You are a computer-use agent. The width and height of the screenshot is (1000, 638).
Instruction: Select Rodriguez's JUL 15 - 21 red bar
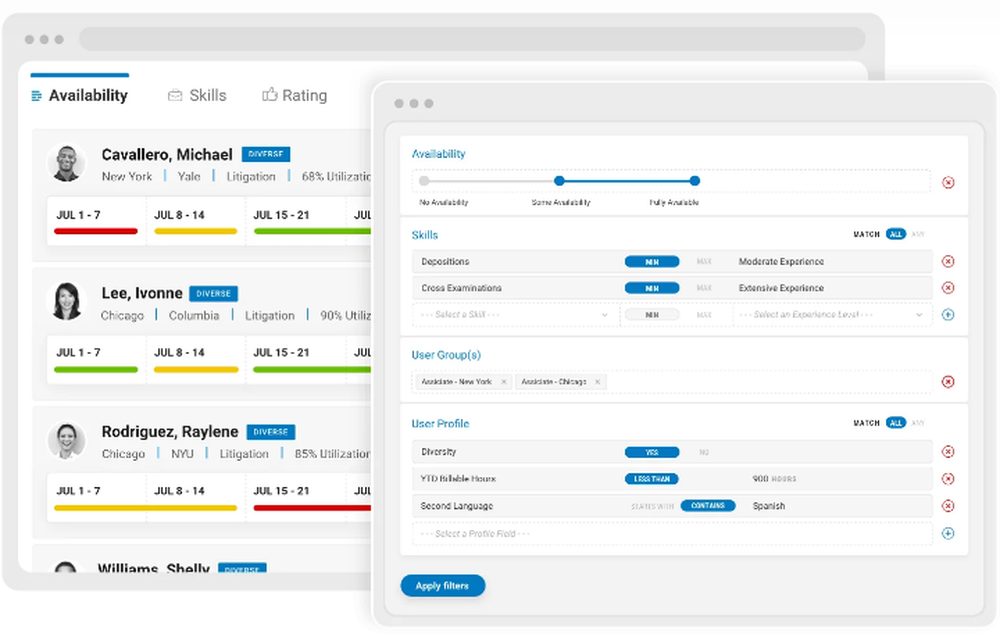point(312,508)
